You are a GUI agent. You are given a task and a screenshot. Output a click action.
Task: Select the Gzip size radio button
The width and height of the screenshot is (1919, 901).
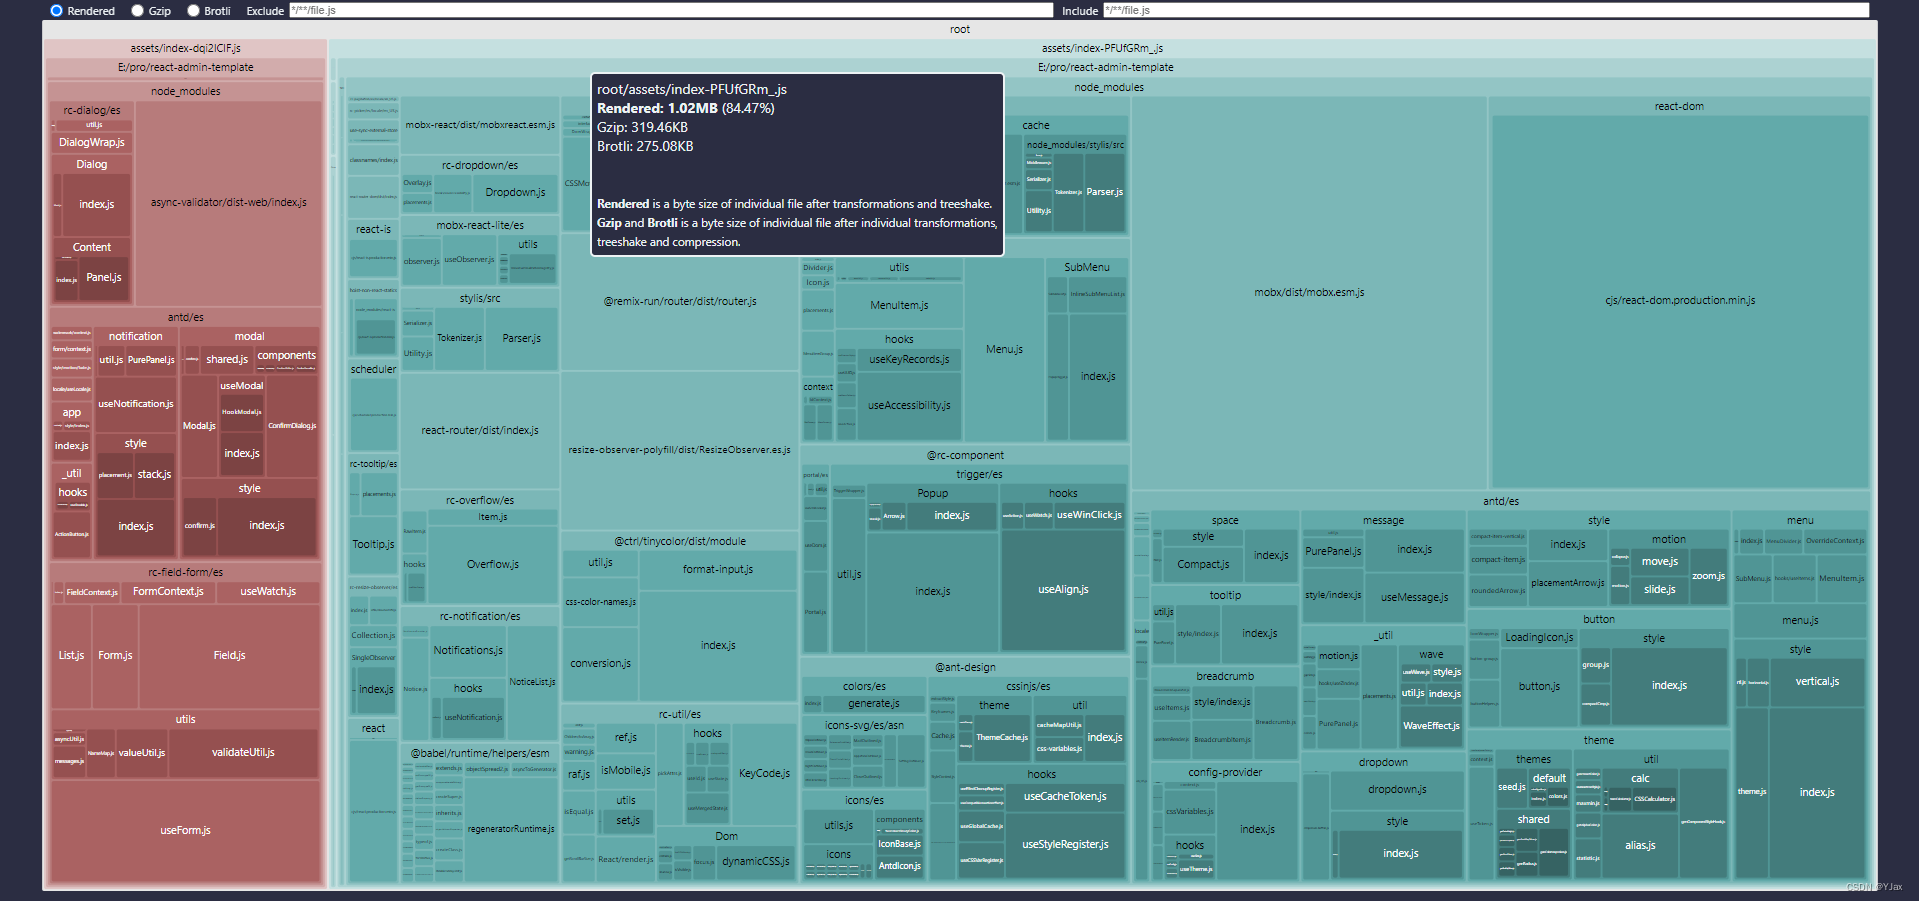(x=138, y=10)
